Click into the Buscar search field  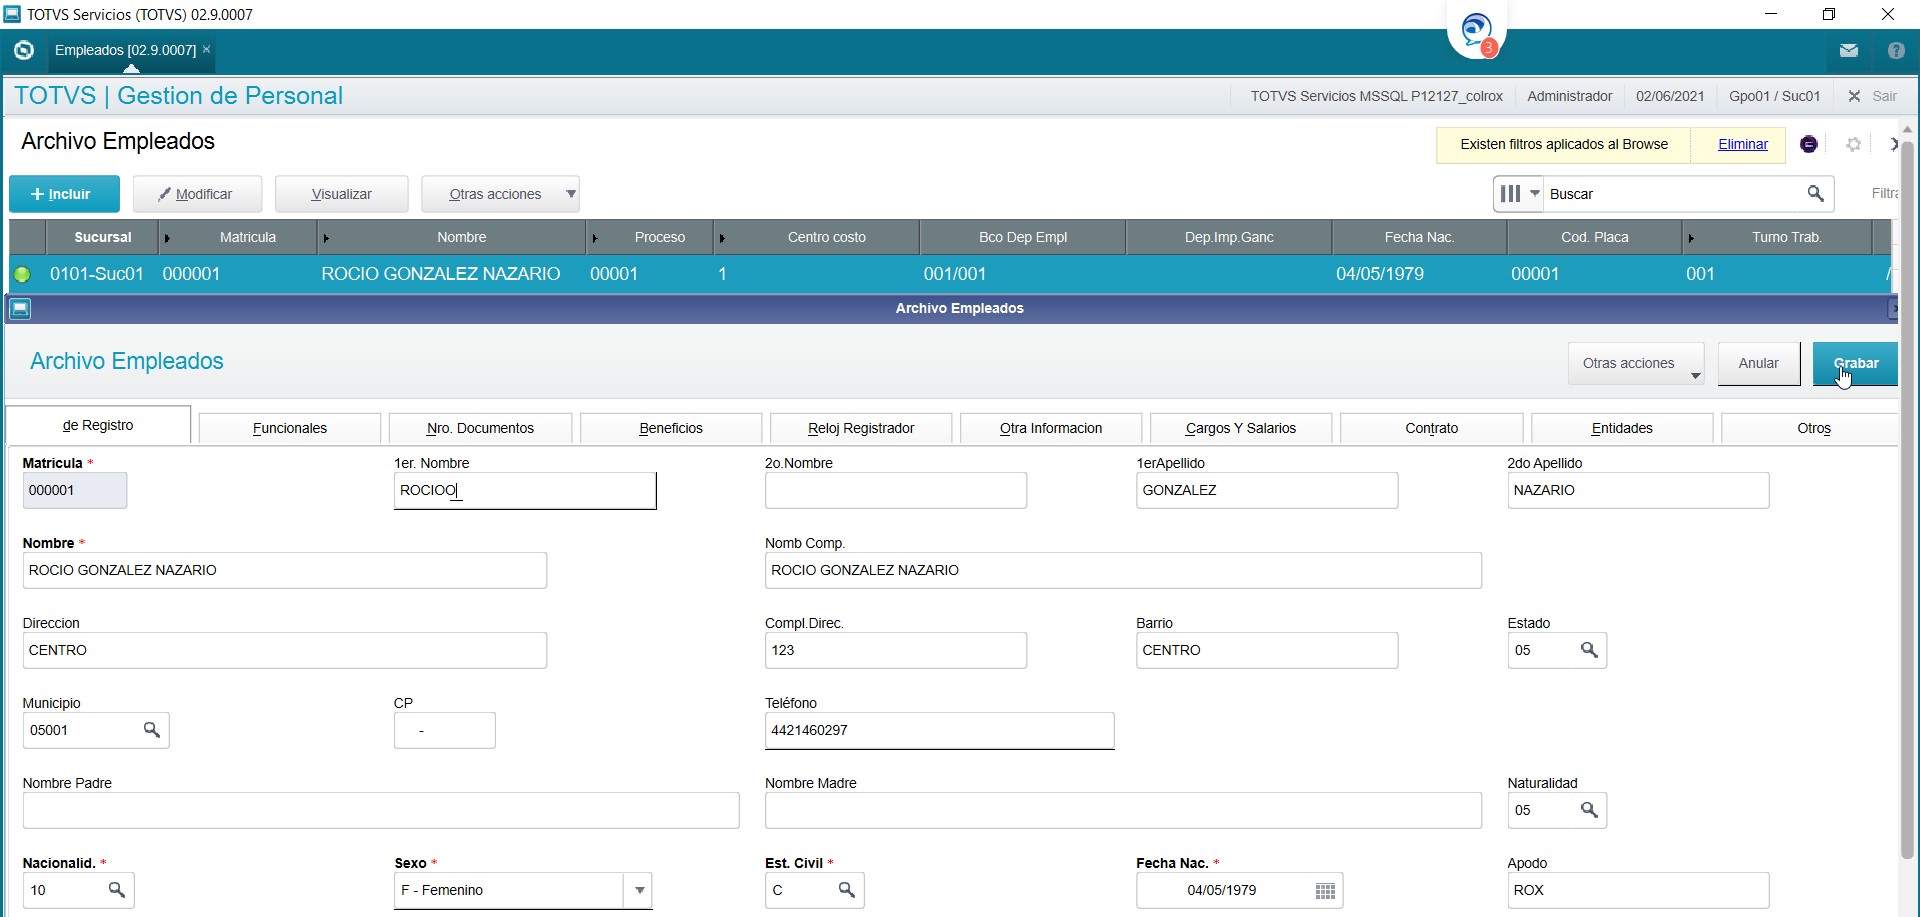point(1674,194)
